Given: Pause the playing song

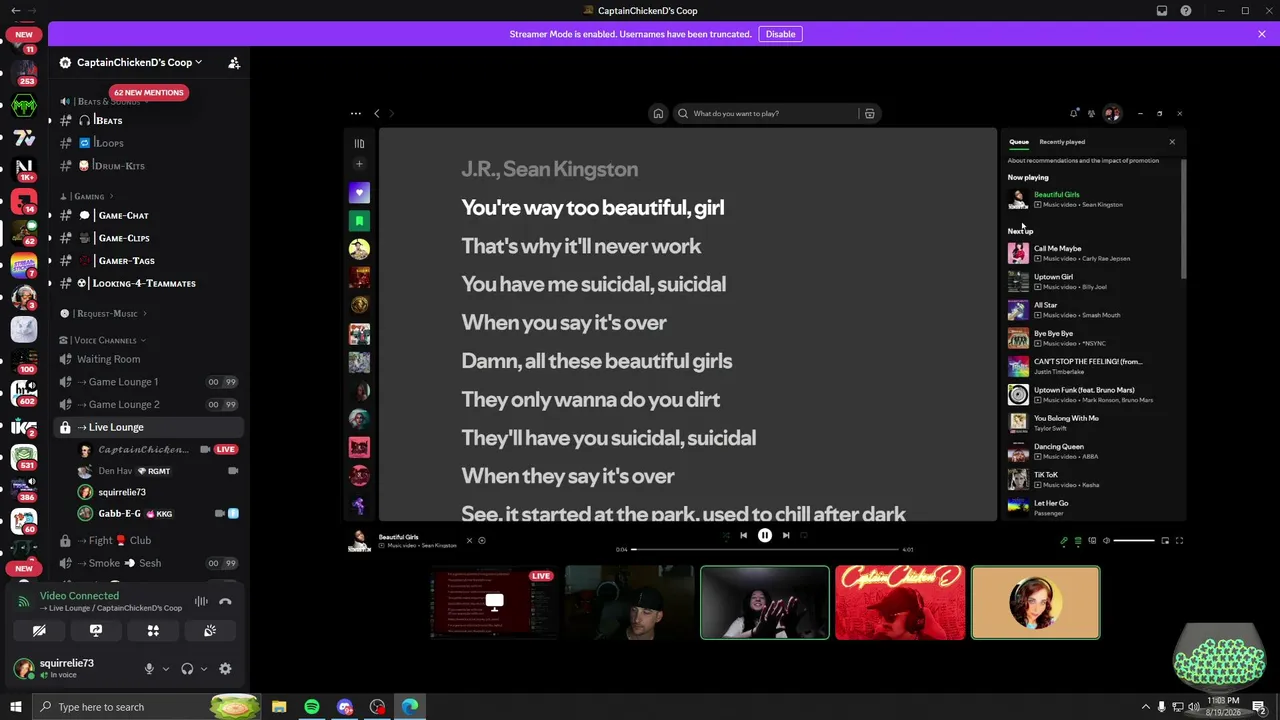Looking at the screenshot, I should [764, 536].
